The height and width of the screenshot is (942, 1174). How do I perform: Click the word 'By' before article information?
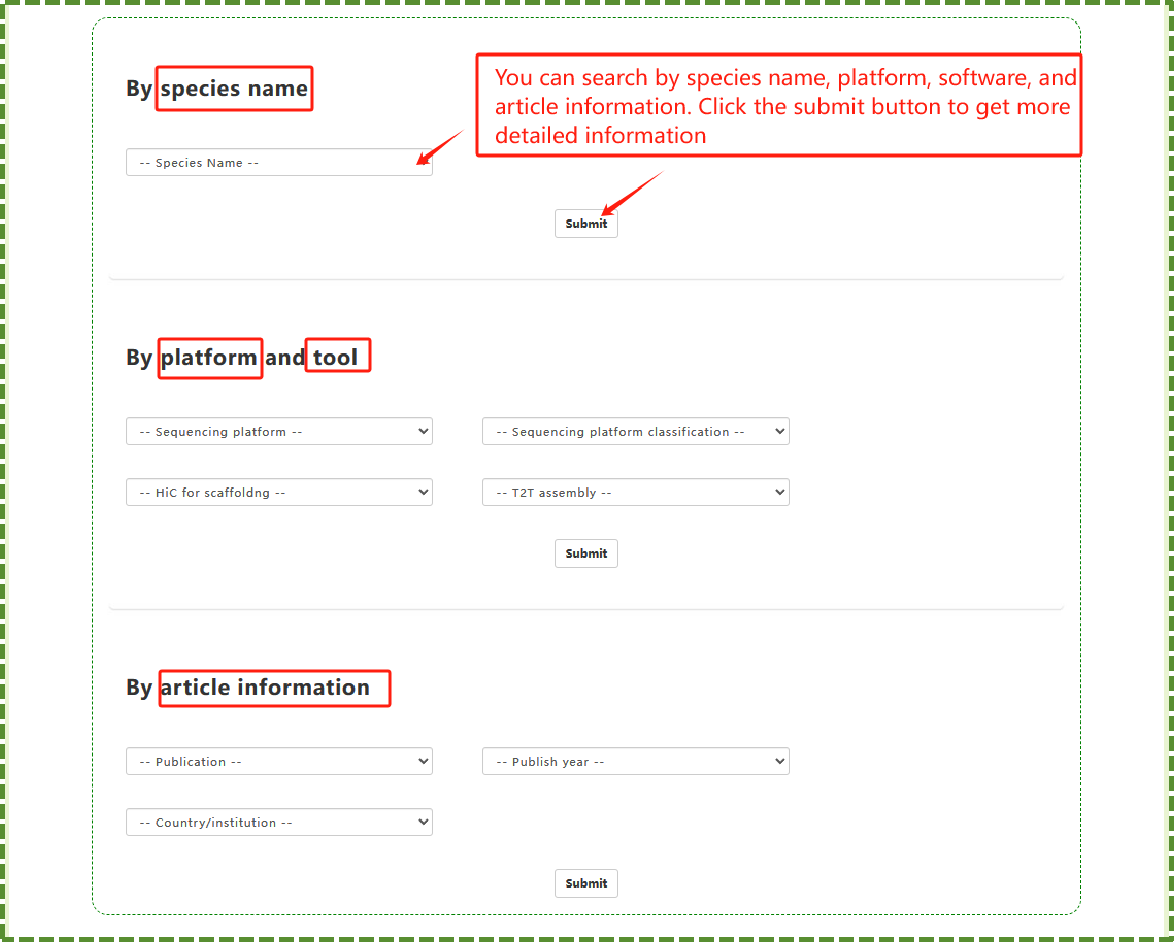(139, 688)
